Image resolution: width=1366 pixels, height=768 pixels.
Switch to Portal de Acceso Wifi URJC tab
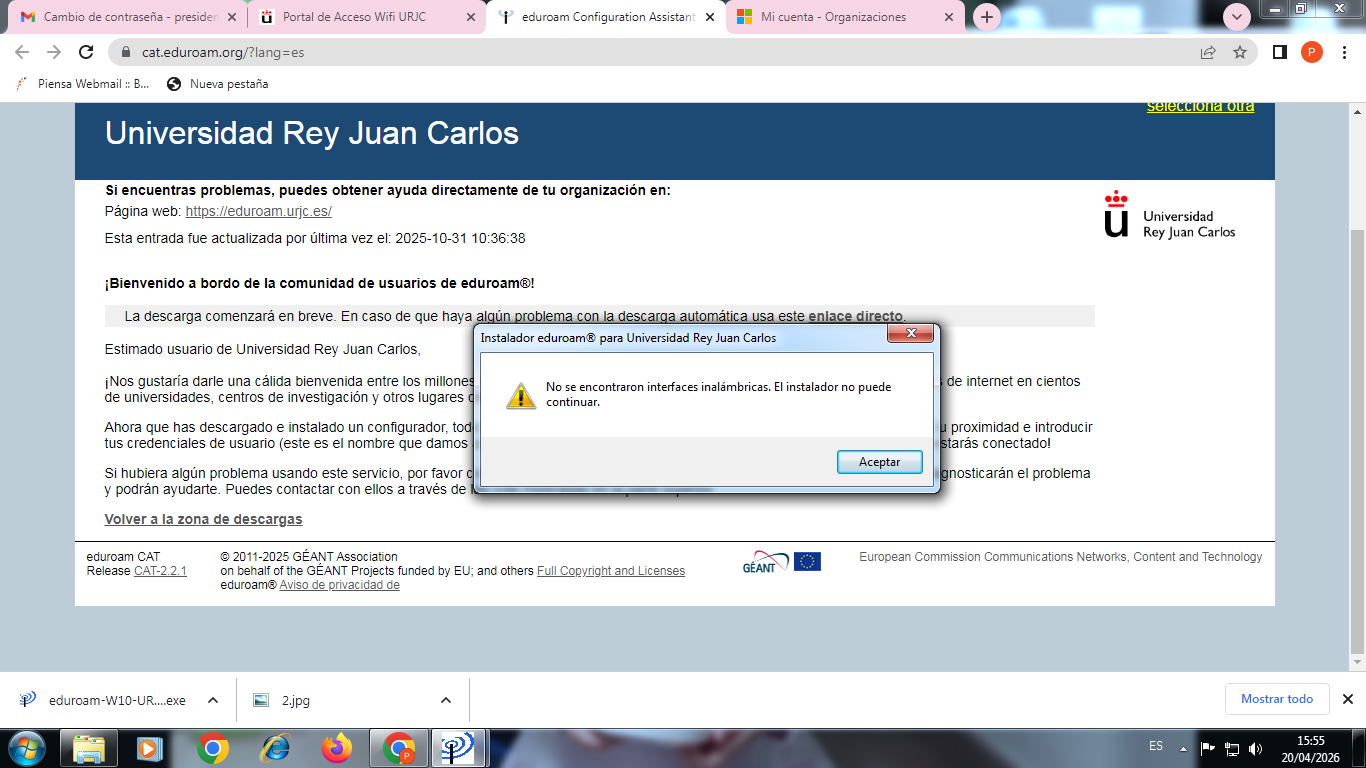[354, 17]
